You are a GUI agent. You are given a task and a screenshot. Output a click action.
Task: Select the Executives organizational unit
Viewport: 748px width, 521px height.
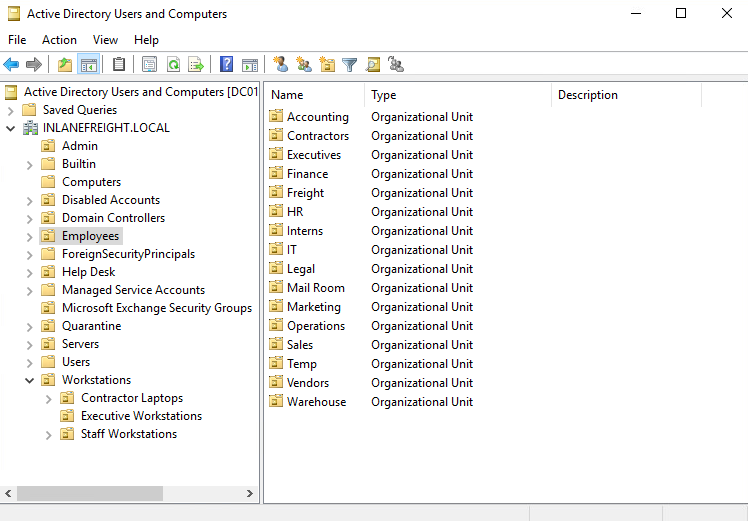click(x=313, y=155)
